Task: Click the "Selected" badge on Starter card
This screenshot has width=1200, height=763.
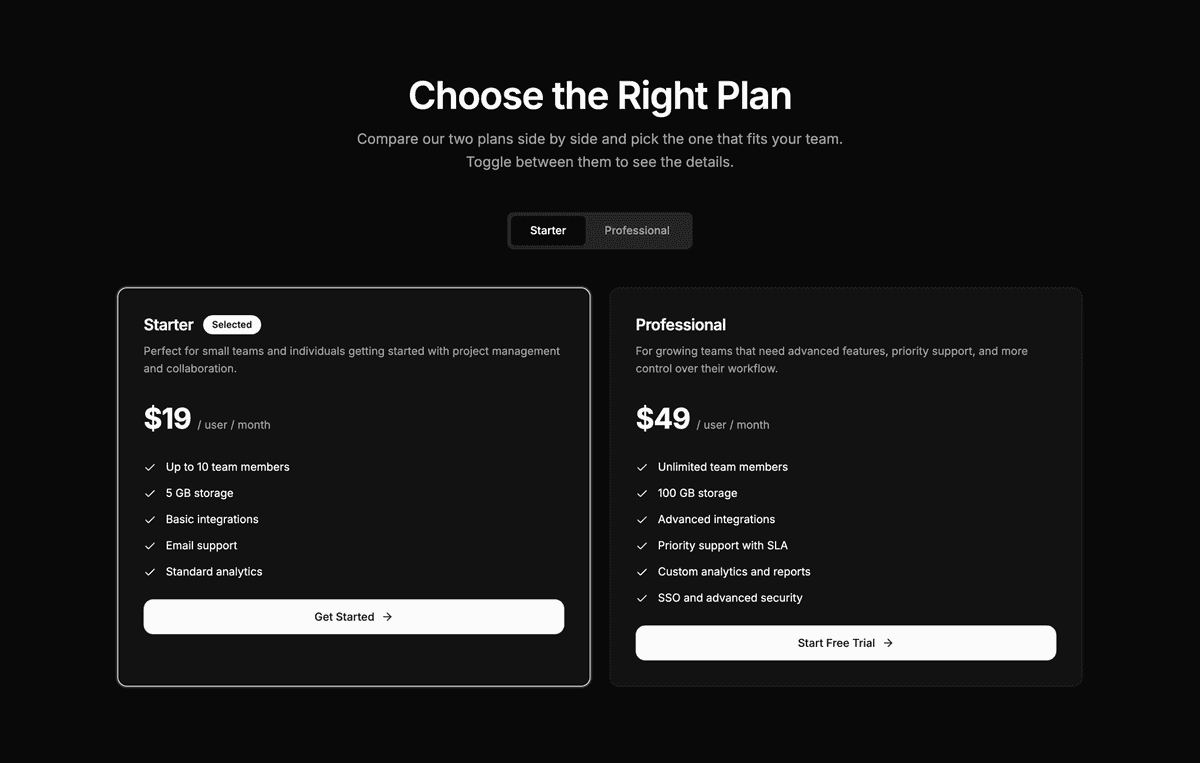Action: (x=231, y=324)
